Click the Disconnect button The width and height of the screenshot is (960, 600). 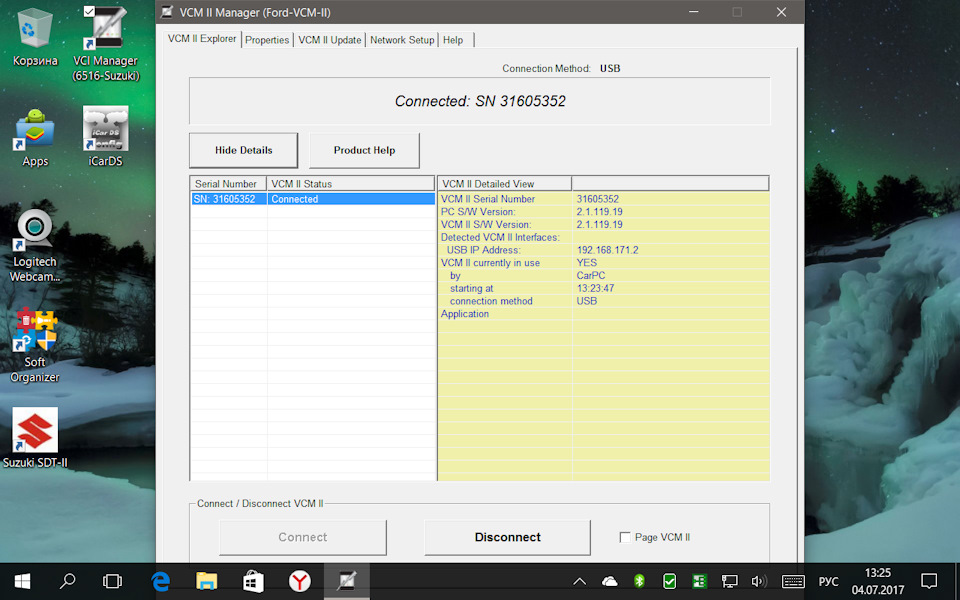(508, 537)
